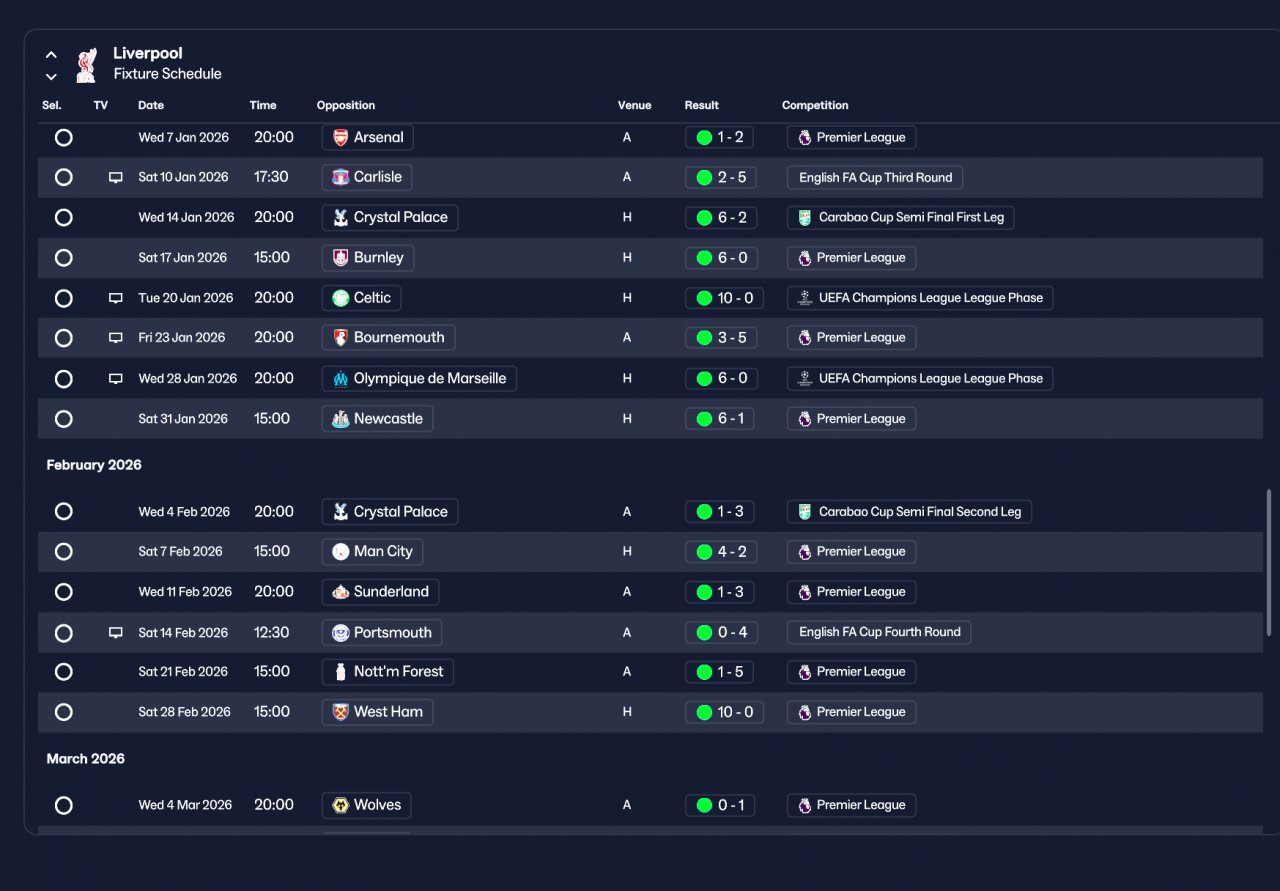Viewport: 1280px width, 891px height.
Task: Open the 1 - 2 Arsenal result
Action: 719,138
